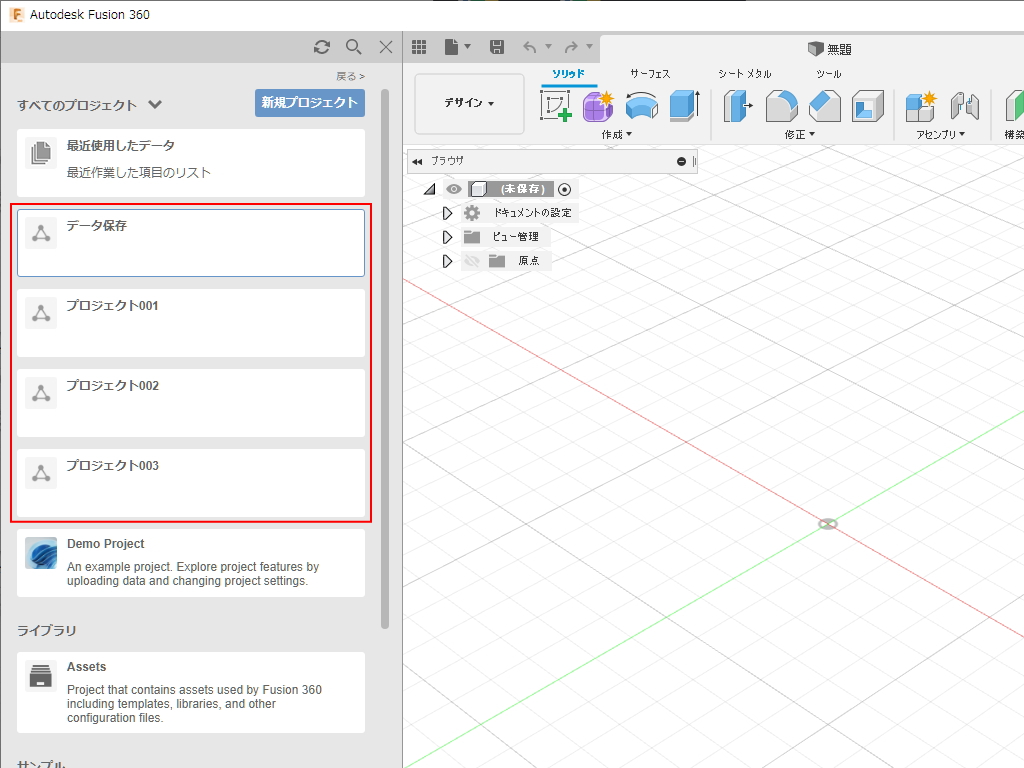Screen dimensions: 1024x768
Task: Click the ビュー管理 folder icon
Action: coord(472,236)
